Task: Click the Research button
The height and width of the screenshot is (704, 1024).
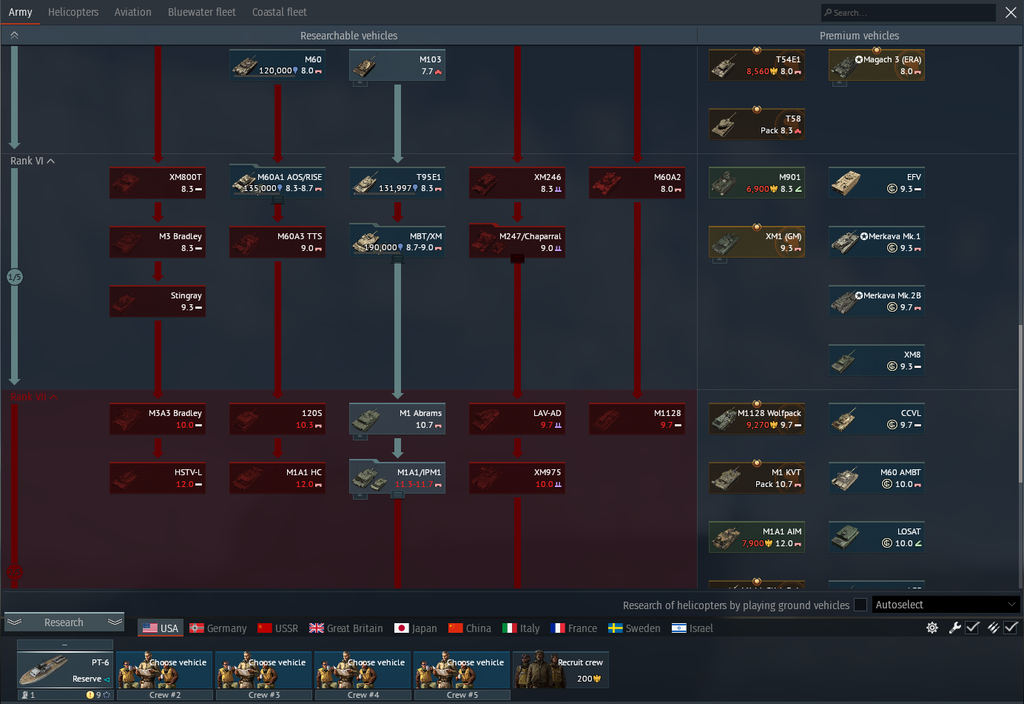Action: 64,622
